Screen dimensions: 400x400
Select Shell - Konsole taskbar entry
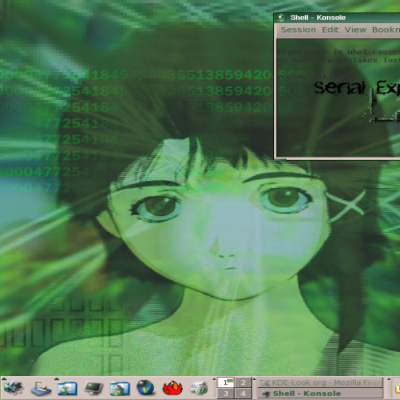pos(320,394)
